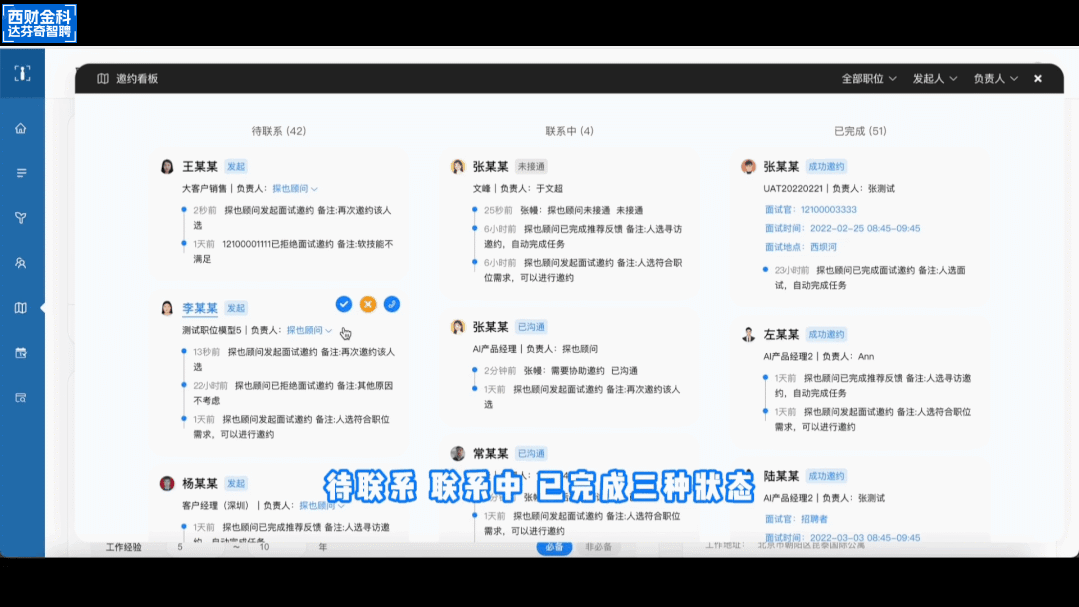The height and width of the screenshot is (607, 1079).
Task: Click the 西财金科 达芬奇智聘 logo
Action: [x=39, y=23]
